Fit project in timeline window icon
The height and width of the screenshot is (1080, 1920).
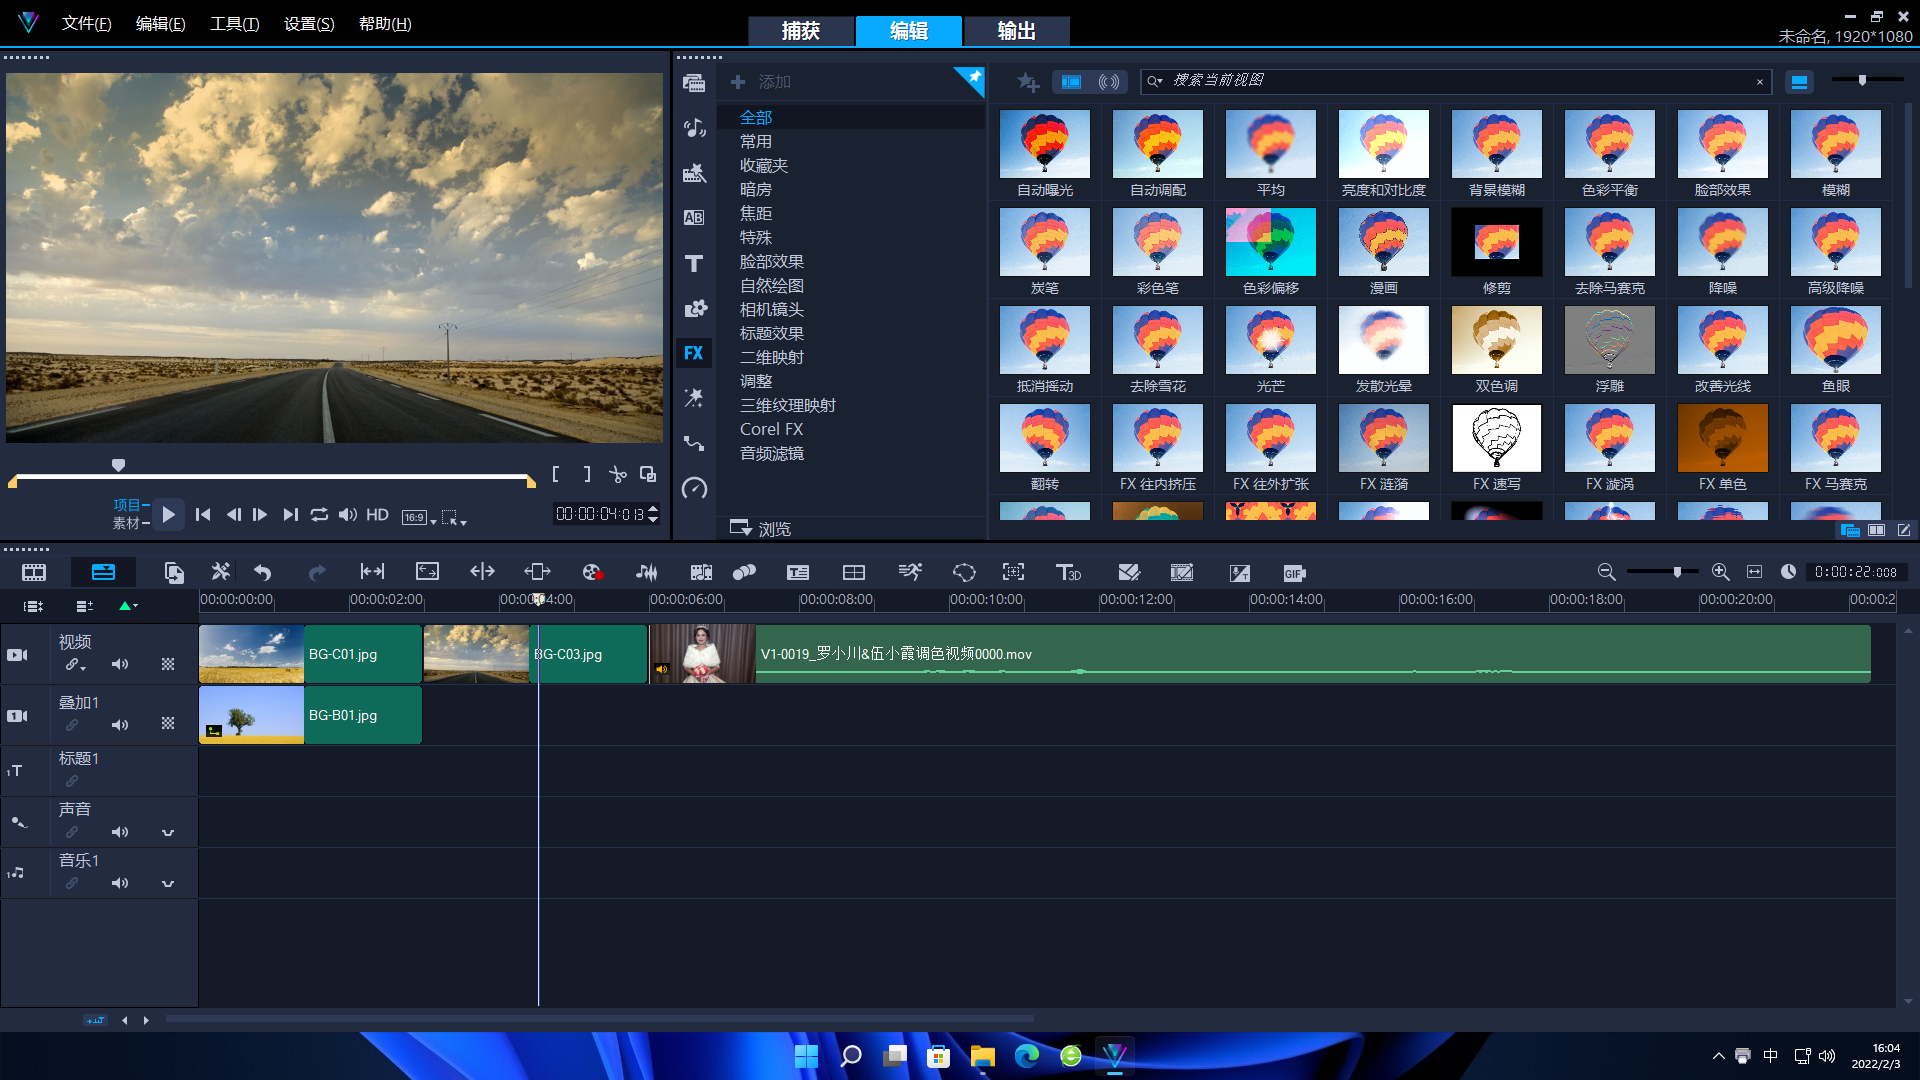tap(1754, 572)
